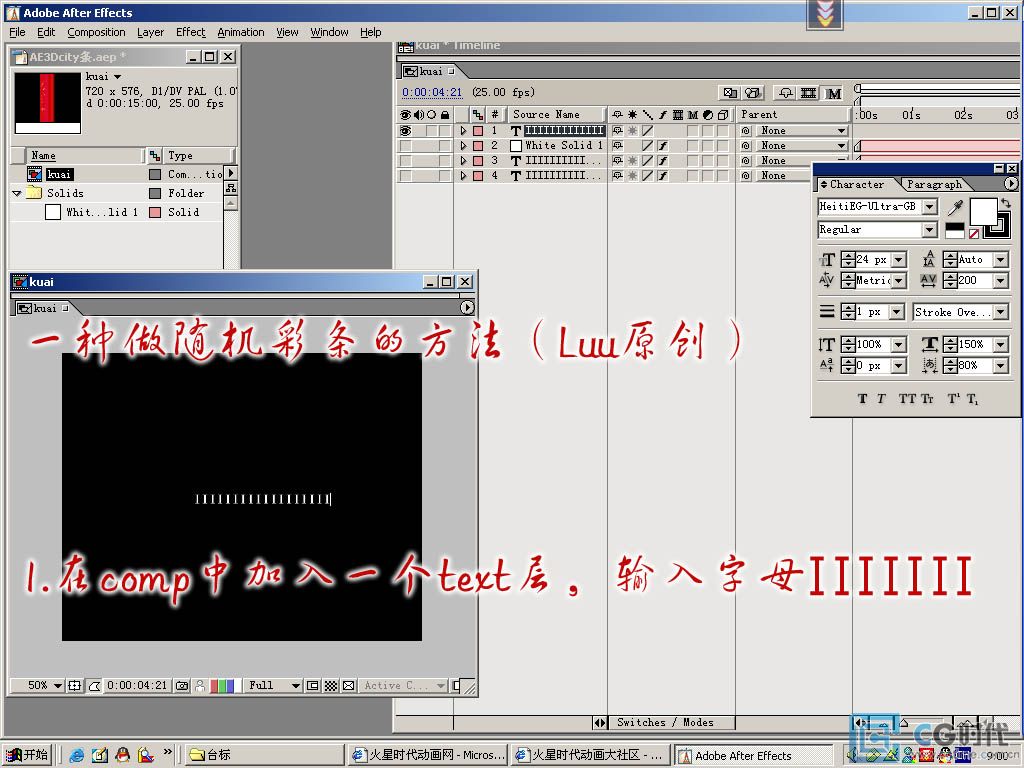Click the transparency grid icon in Comp window
The image size is (1024, 768).
[331, 686]
